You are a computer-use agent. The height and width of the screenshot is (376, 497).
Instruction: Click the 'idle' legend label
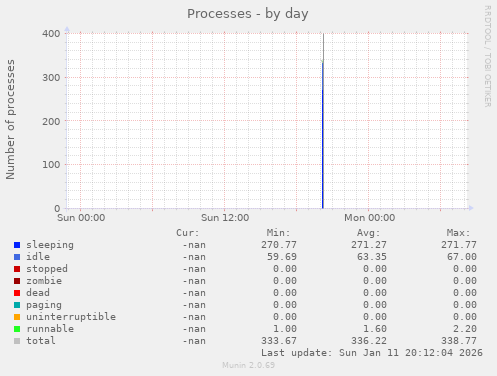tap(38, 257)
